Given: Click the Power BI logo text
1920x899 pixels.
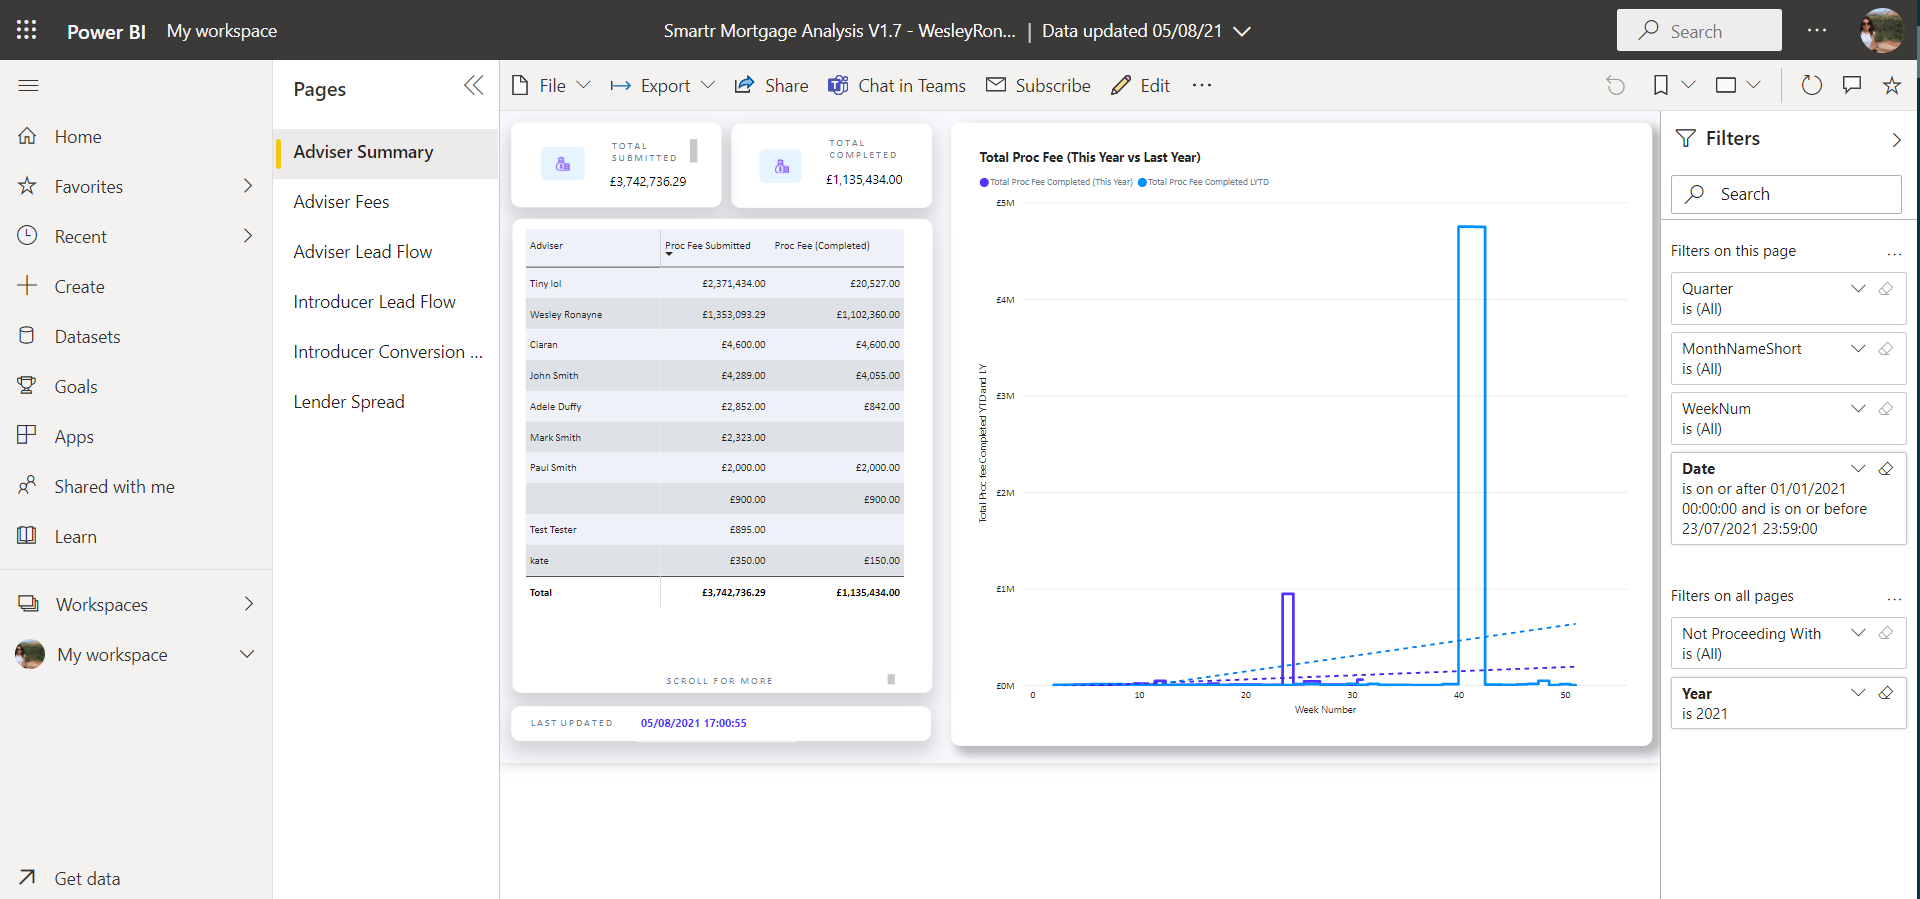Looking at the screenshot, I should 106,31.
